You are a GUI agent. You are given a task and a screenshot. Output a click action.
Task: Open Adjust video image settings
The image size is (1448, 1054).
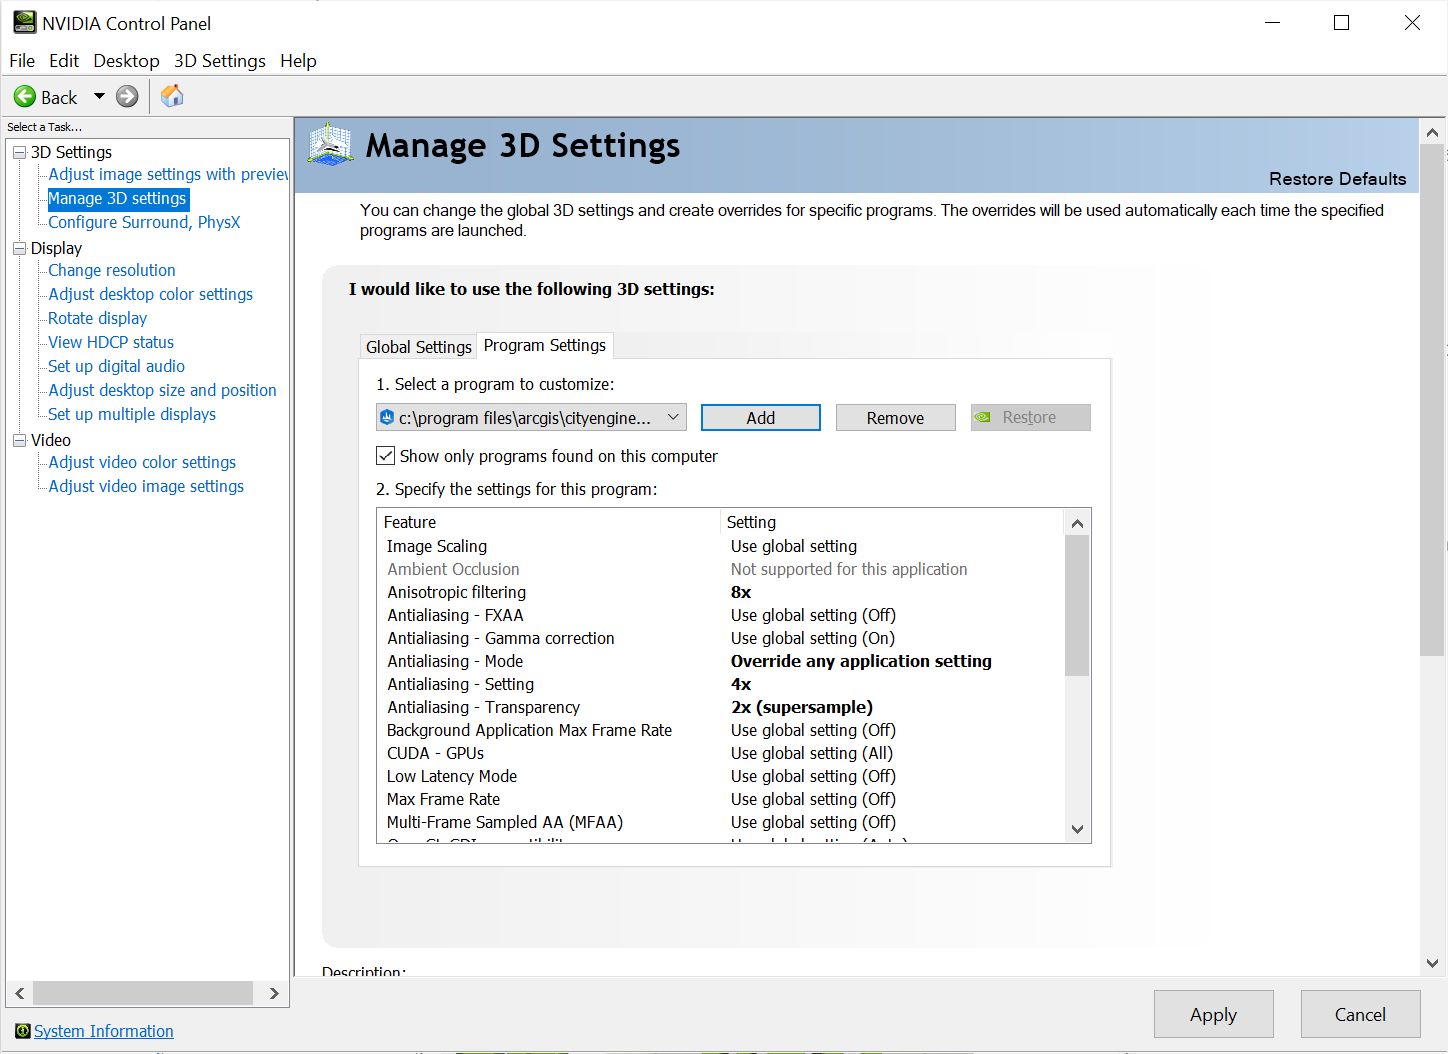pyautogui.click(x=146, y=486)
